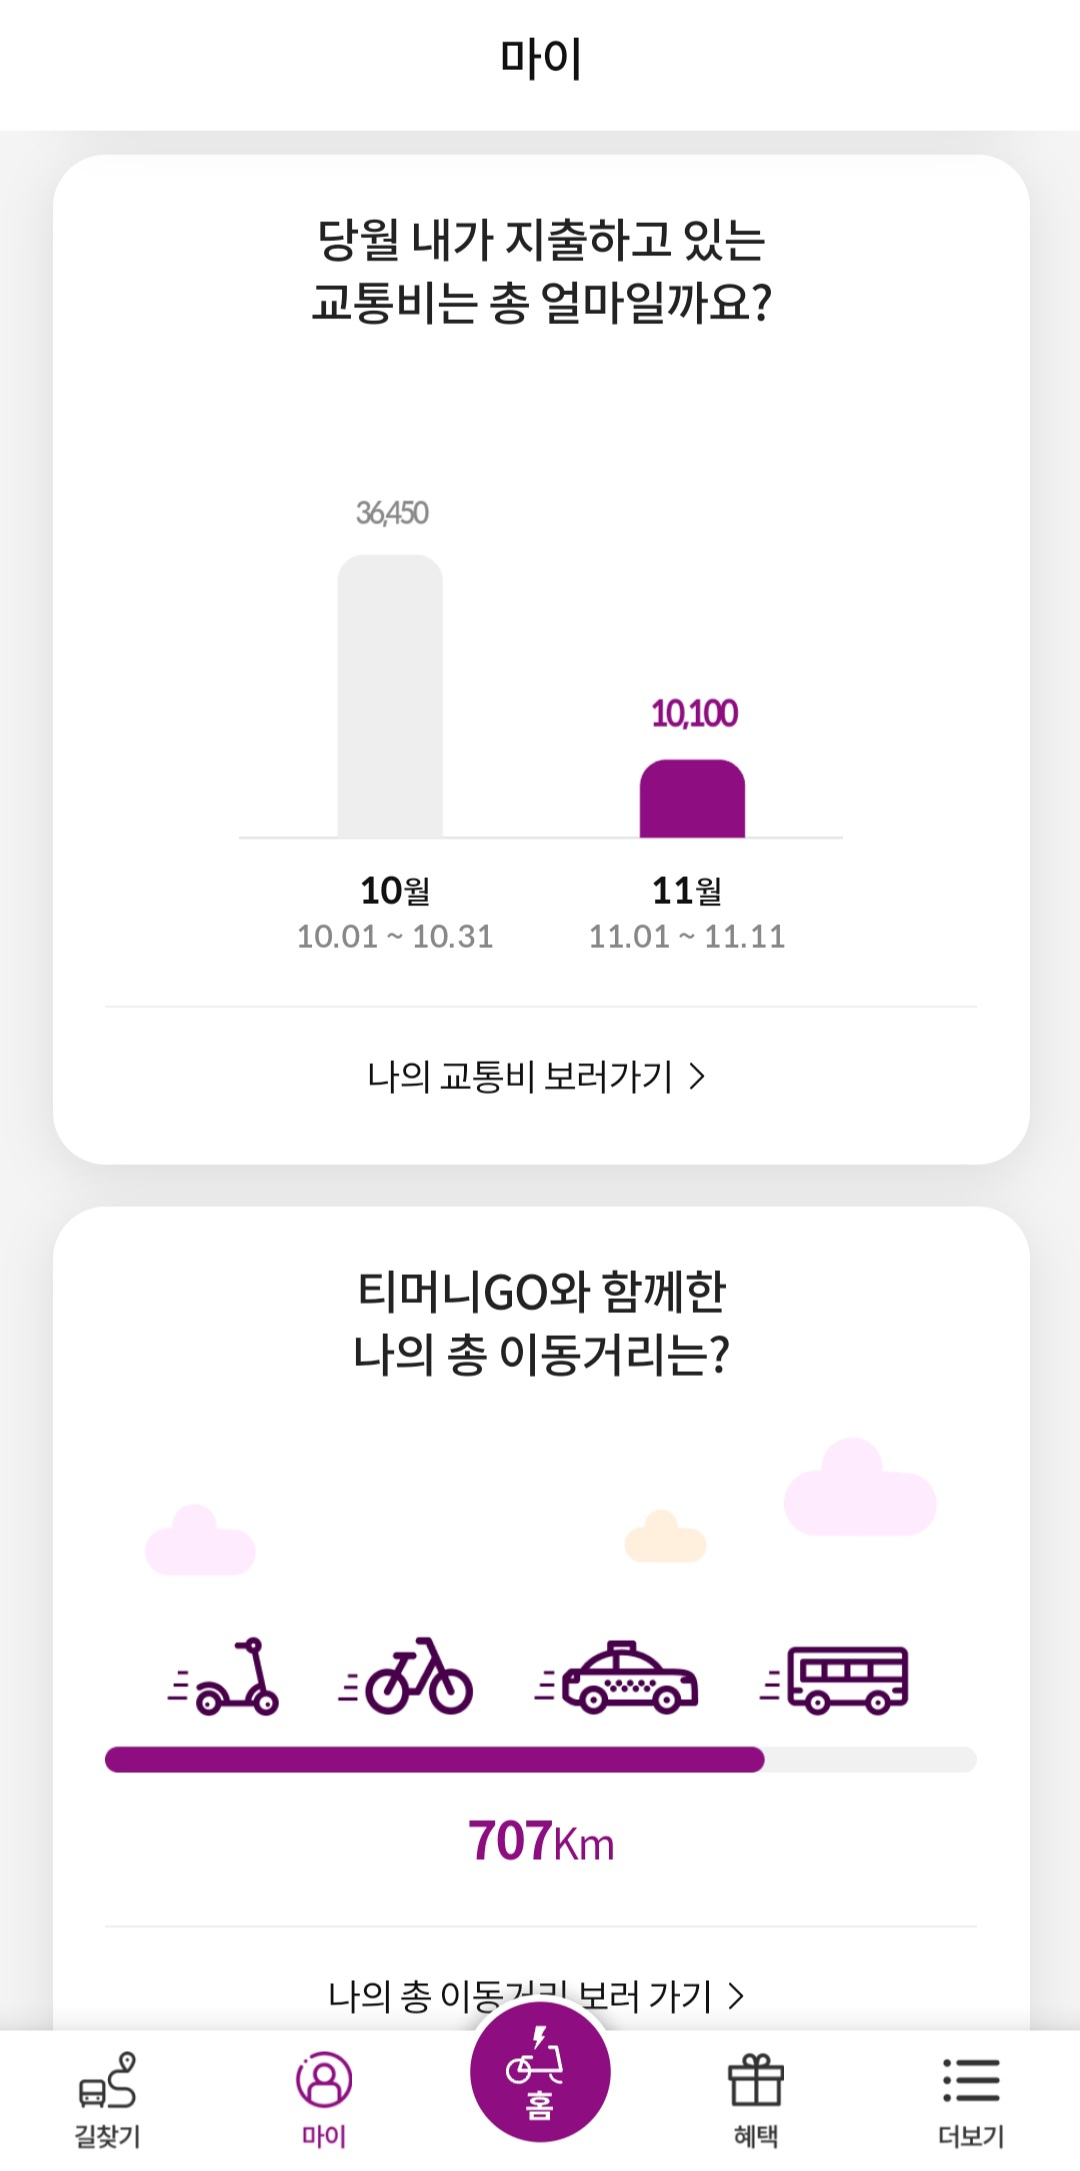
Task: Tap the 707Km distance value
Action: 541,1841
